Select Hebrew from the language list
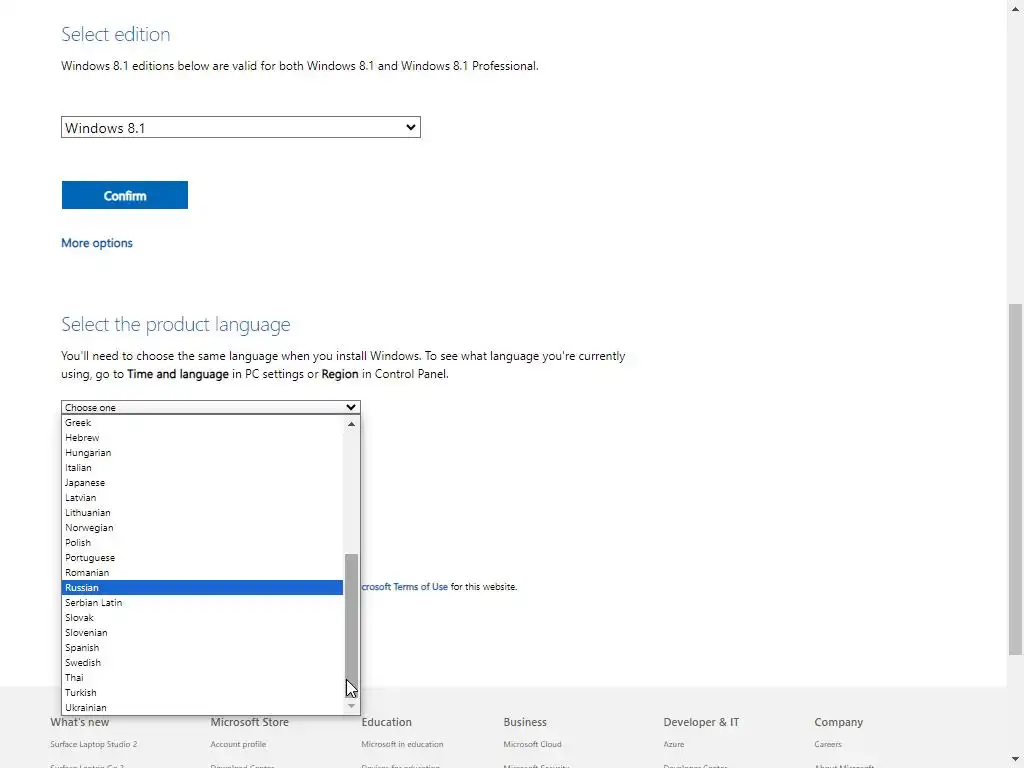The width and height of the screenshot is (1024, 768). coord(202,438)
